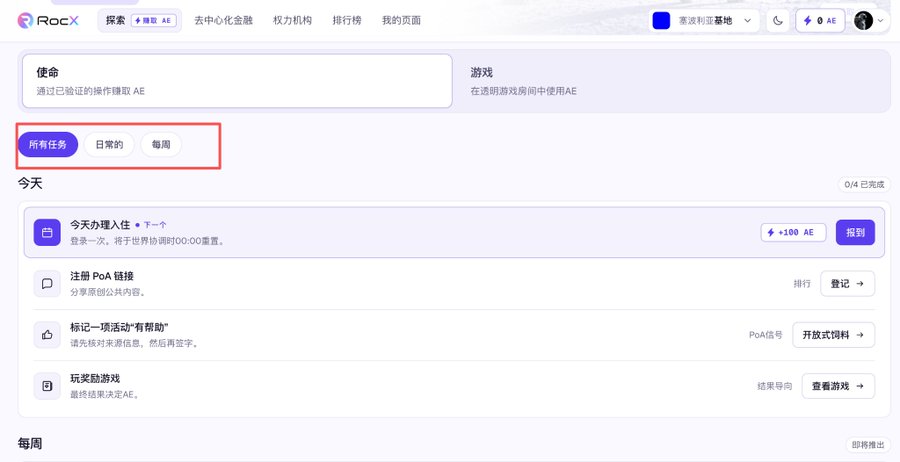Open the profile avatar menu
Image resolution: width=900 pixels, height=462 pixels.
click(863, 21)
